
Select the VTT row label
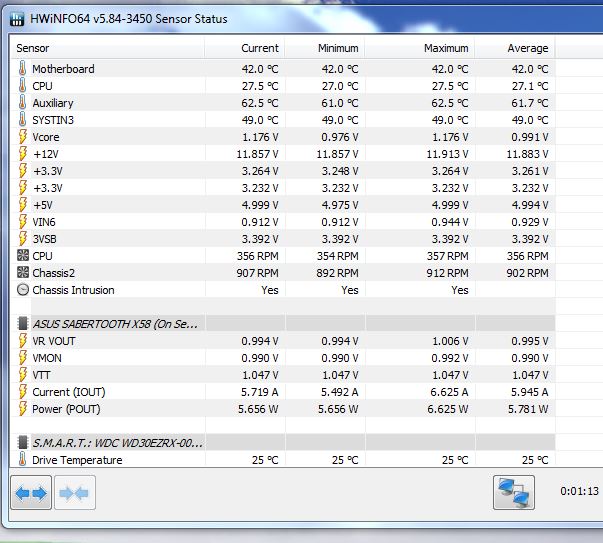[41, 375]
